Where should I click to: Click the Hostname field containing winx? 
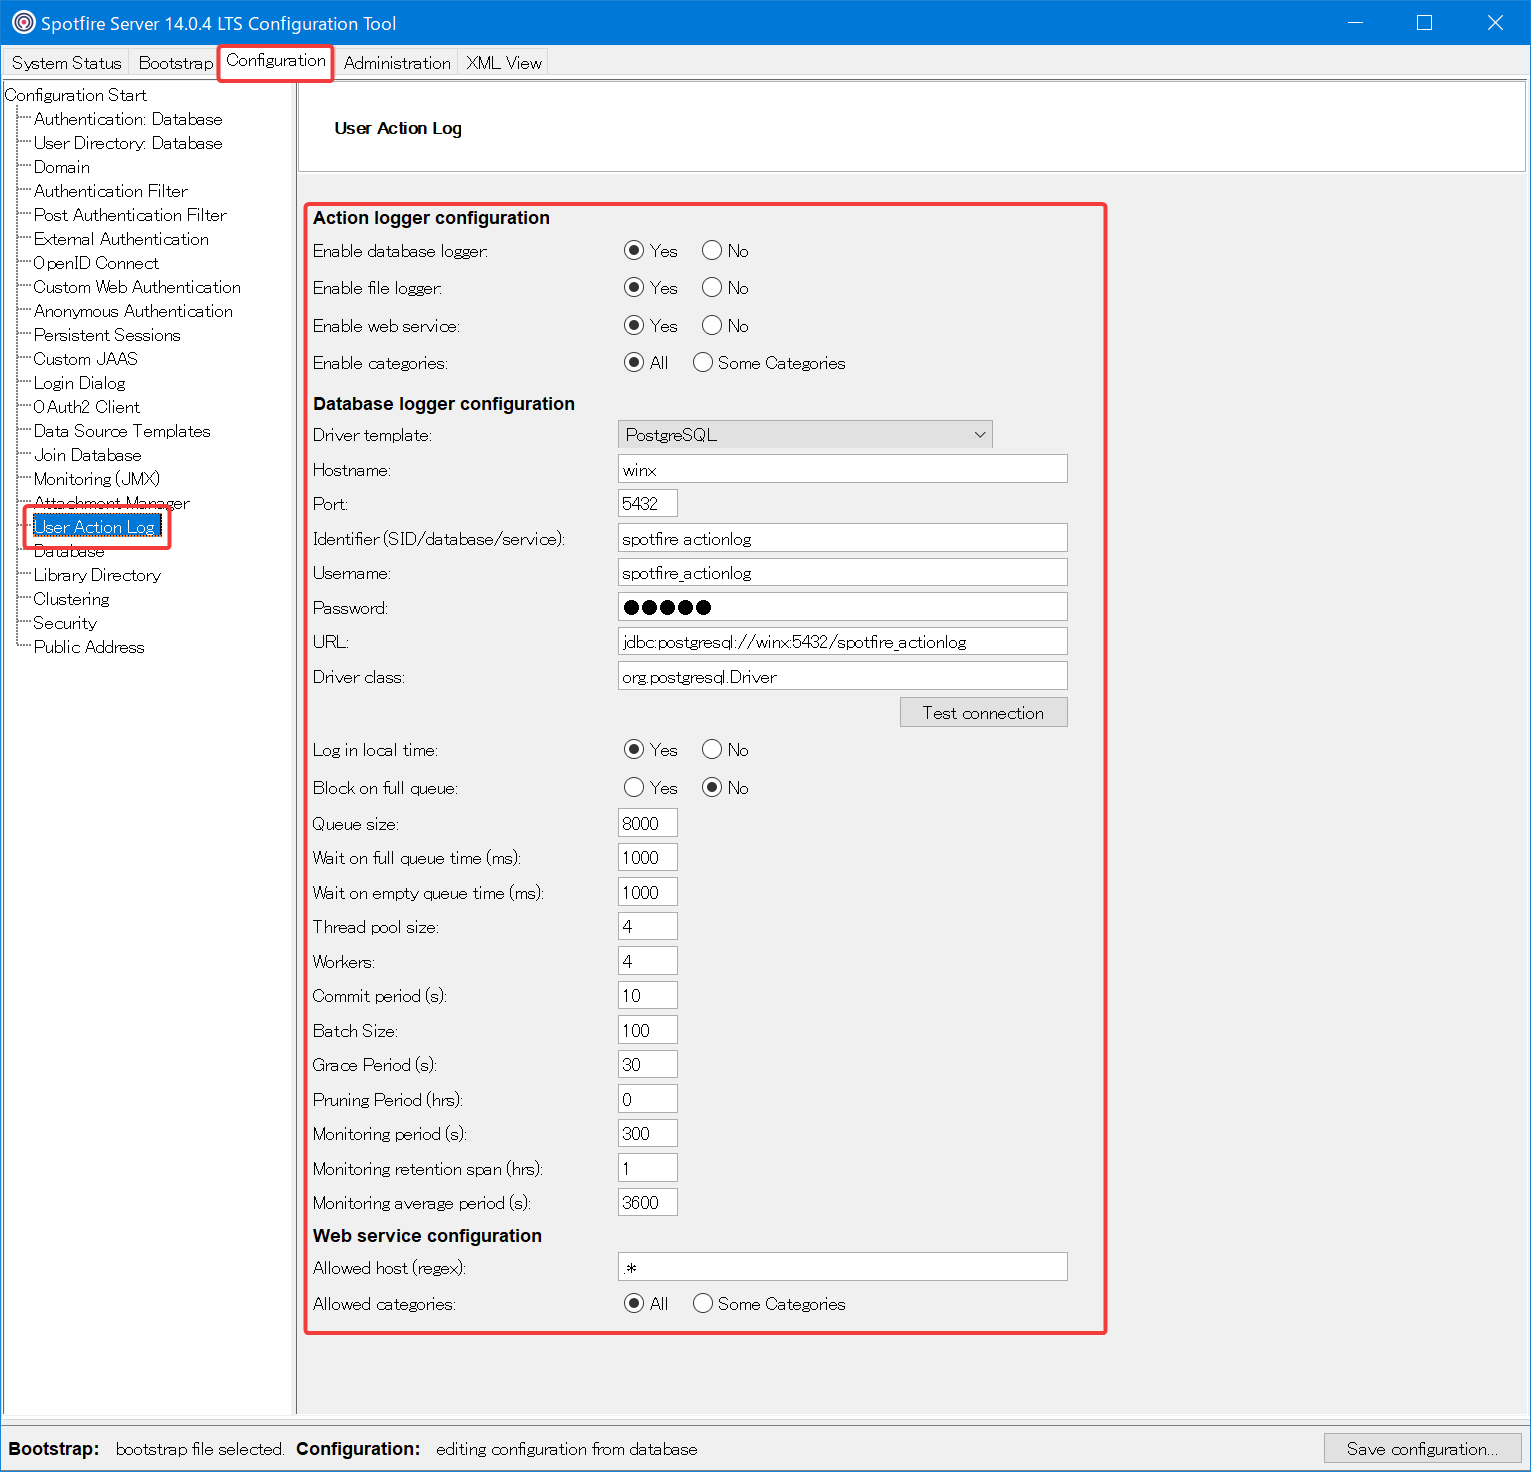(x=843, y=469)
